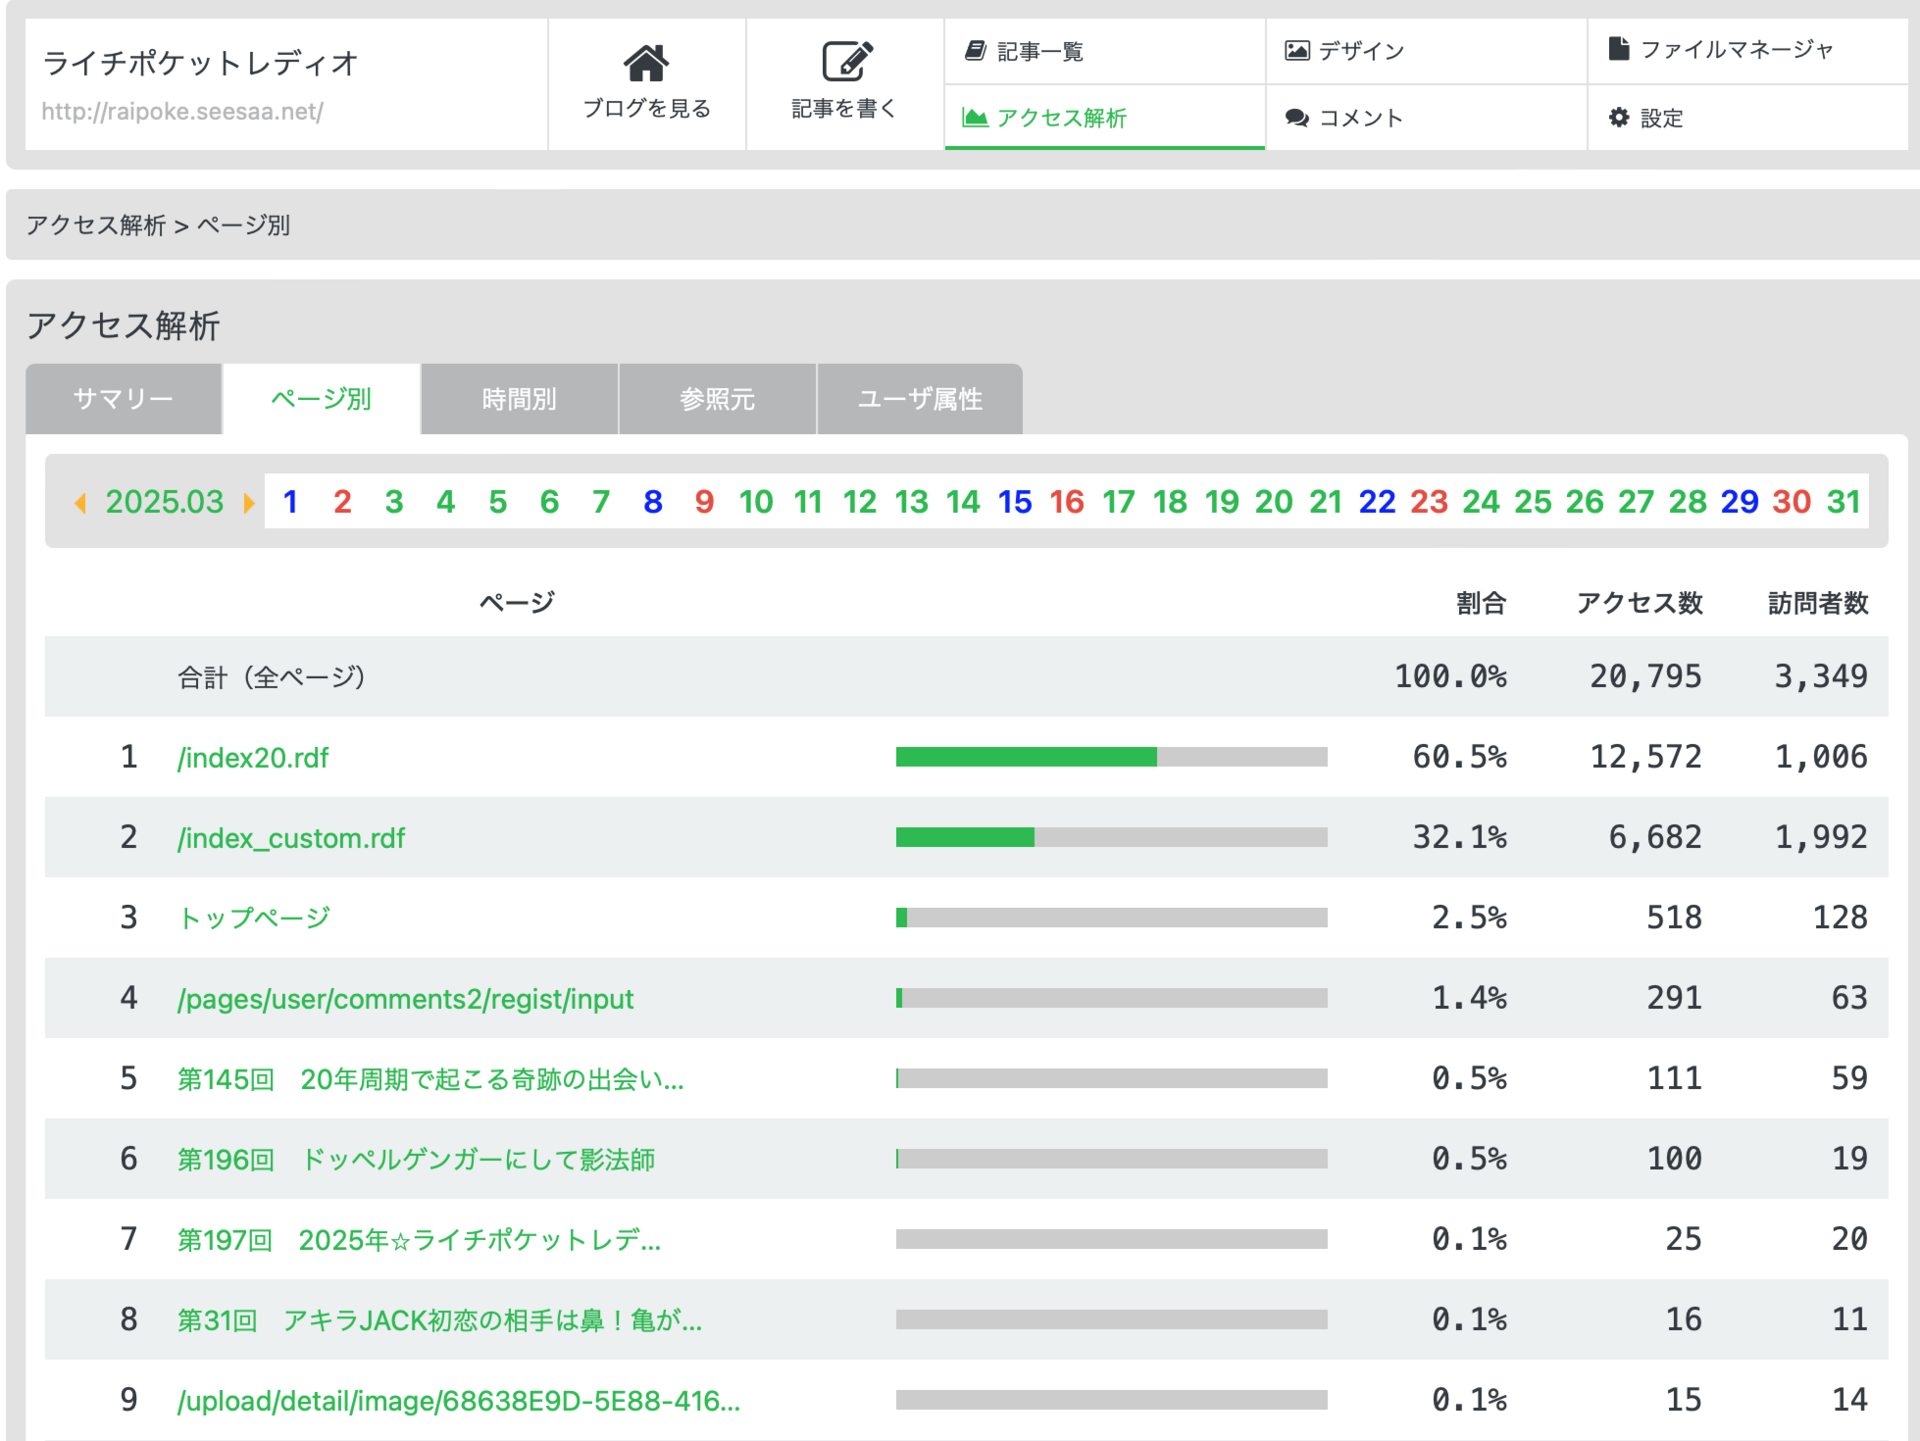Switch to the 参照元 tab

pyautogui.click(x=717, y=399)
